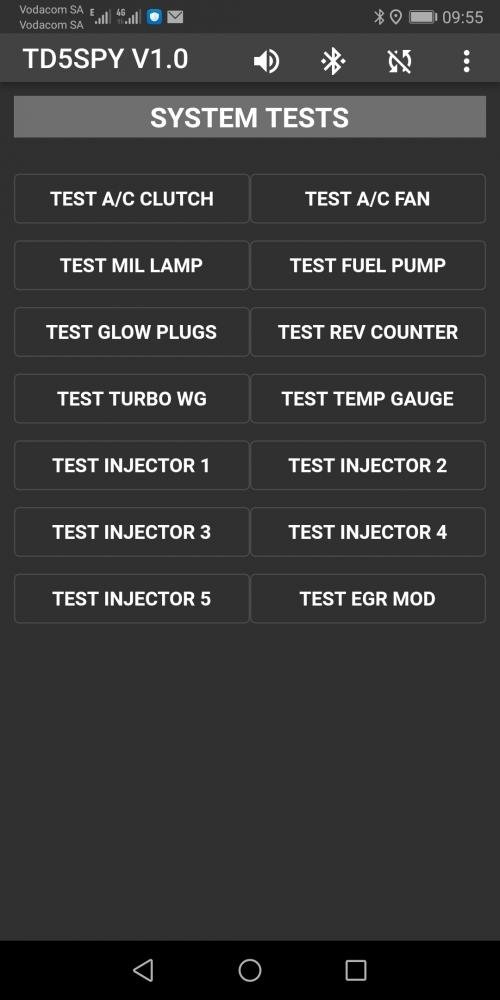Screen dimensions: 500x1000
Task: Tap the Bluetooth connection icon
Action: (333, 61)
